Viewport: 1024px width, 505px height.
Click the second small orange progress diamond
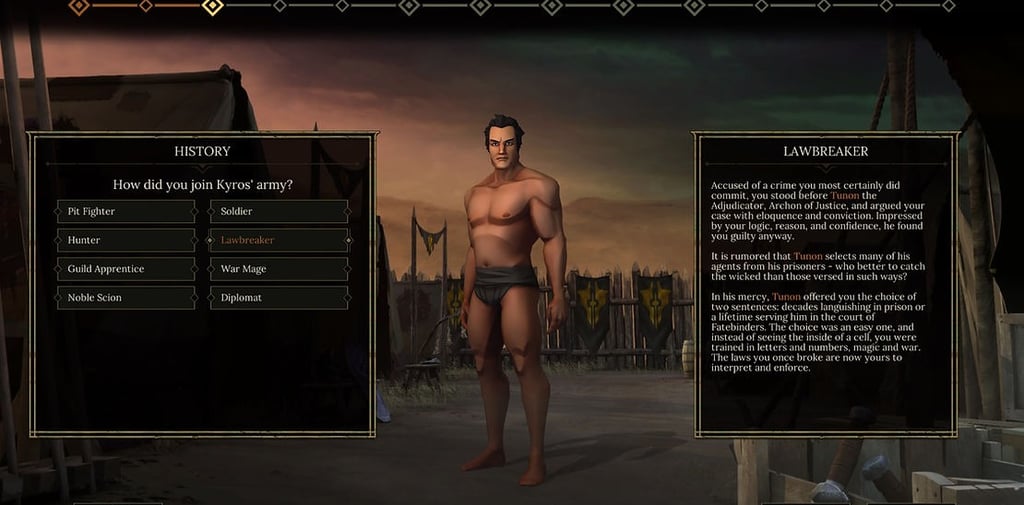[x=146, y=6]
